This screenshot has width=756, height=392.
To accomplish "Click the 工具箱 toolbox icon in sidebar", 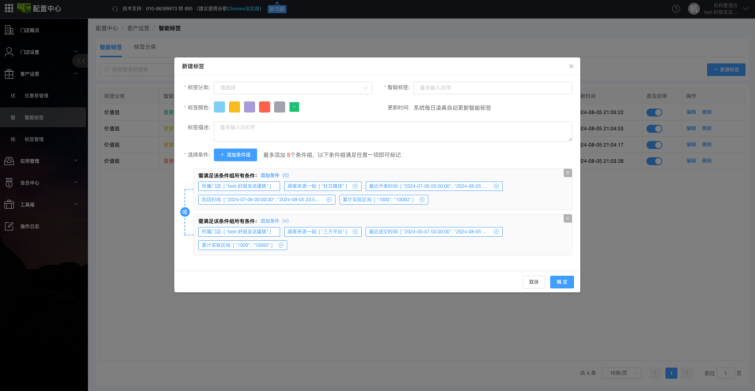I will tap(9, 204).
